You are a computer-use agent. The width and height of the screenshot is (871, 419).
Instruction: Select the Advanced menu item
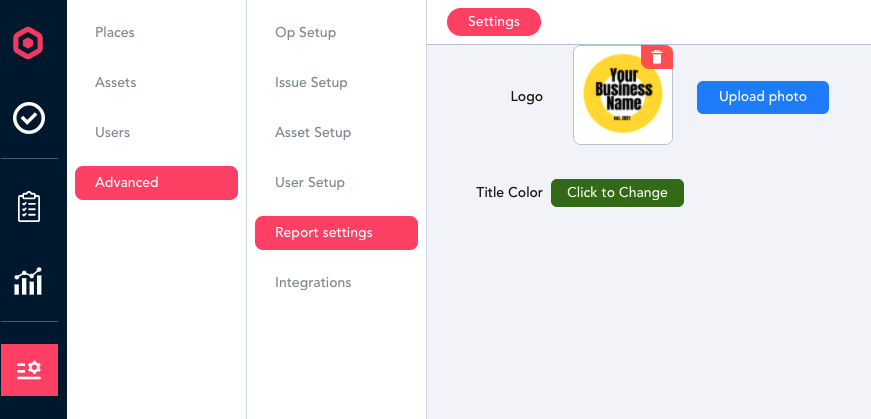(x=156, y=183)
